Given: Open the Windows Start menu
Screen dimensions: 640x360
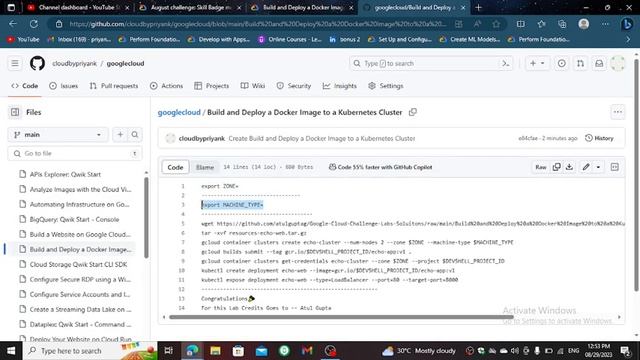Looking at the screenshot, I should [x=11, y=351].
